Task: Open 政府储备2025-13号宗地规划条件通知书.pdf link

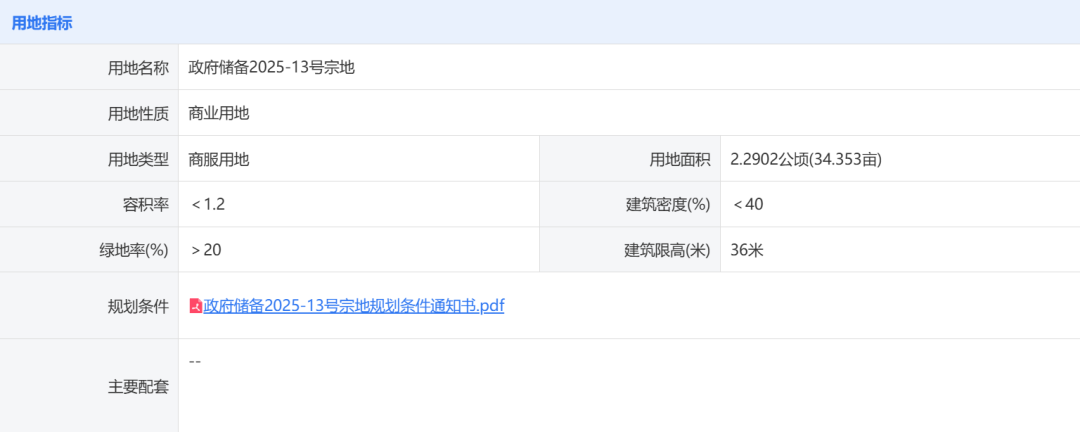Action: [354, 306]
